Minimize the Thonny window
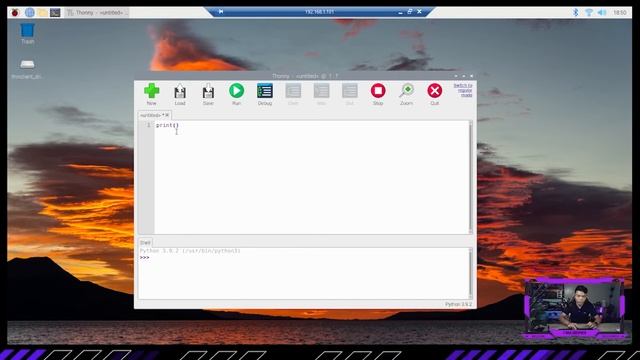Viewport: 640px width, 360px height. [456, 76]
